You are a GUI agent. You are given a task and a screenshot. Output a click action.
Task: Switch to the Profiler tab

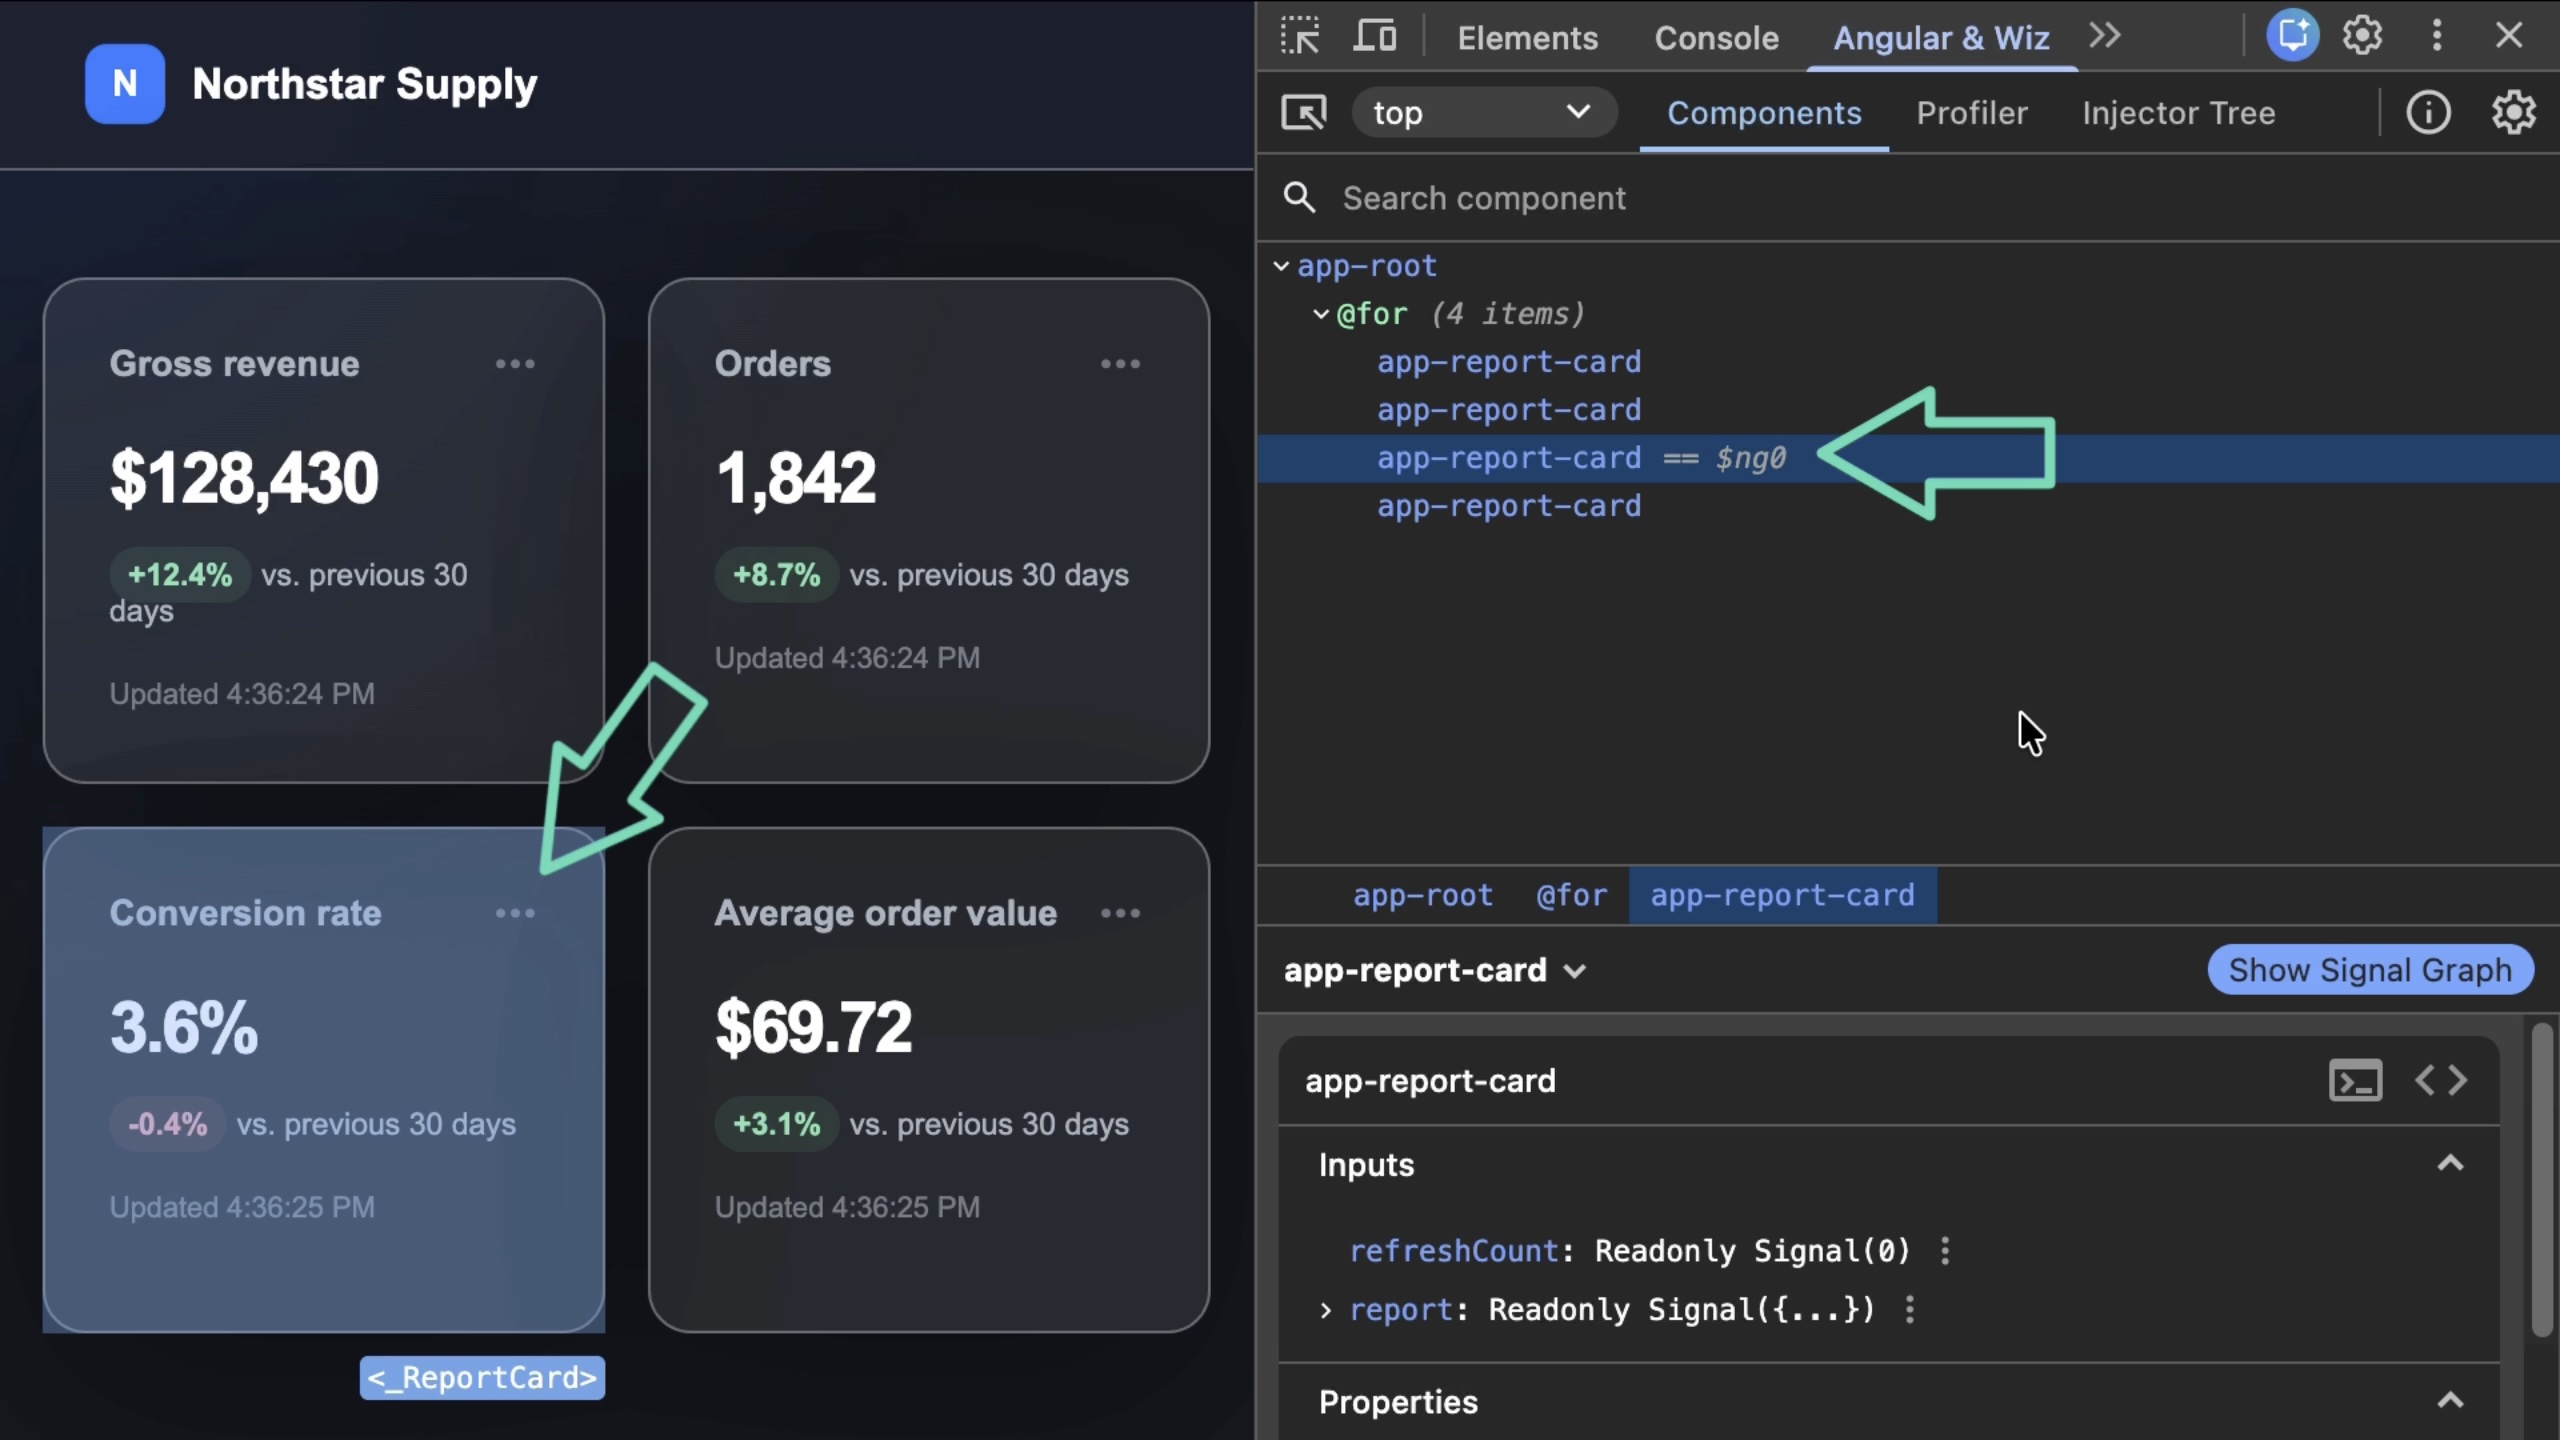(1972, 113)
